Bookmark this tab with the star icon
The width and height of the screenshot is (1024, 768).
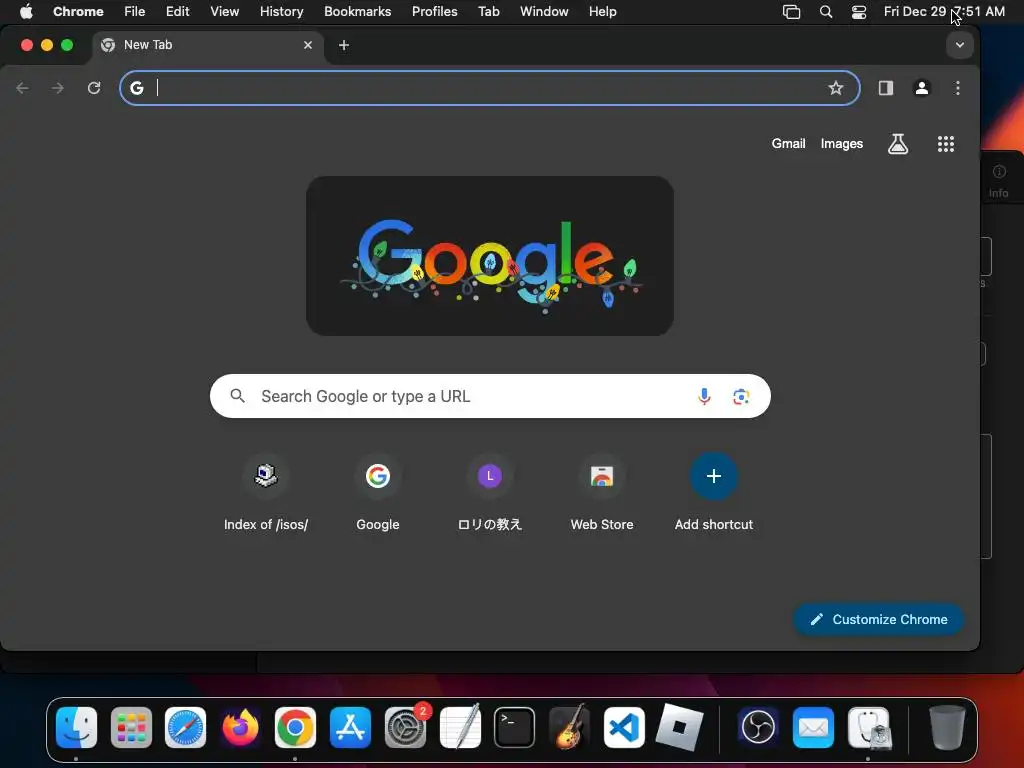[x=835, y=88]
